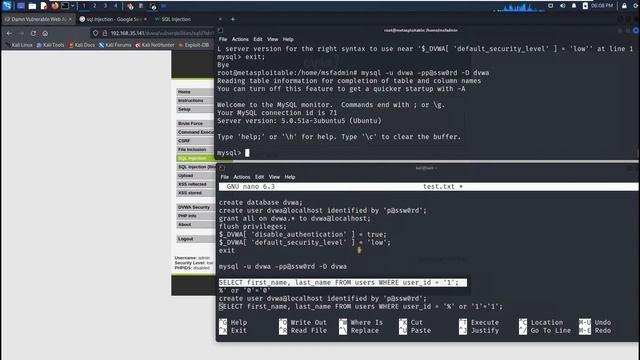Open the Kali Forums bookmark
640x360 pixels.
pyautogui.click(x=115, y=45)
